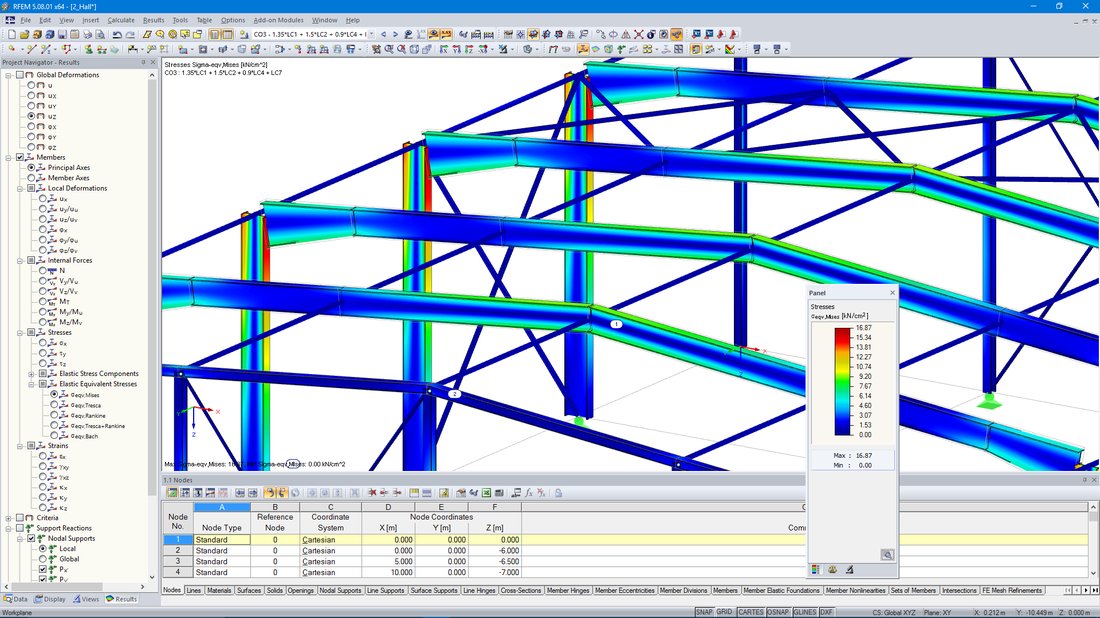Click the navigator toggle icon in toolbar
Image resolution: width=1100 pixels, height=618 pixels.
point(215,34)
